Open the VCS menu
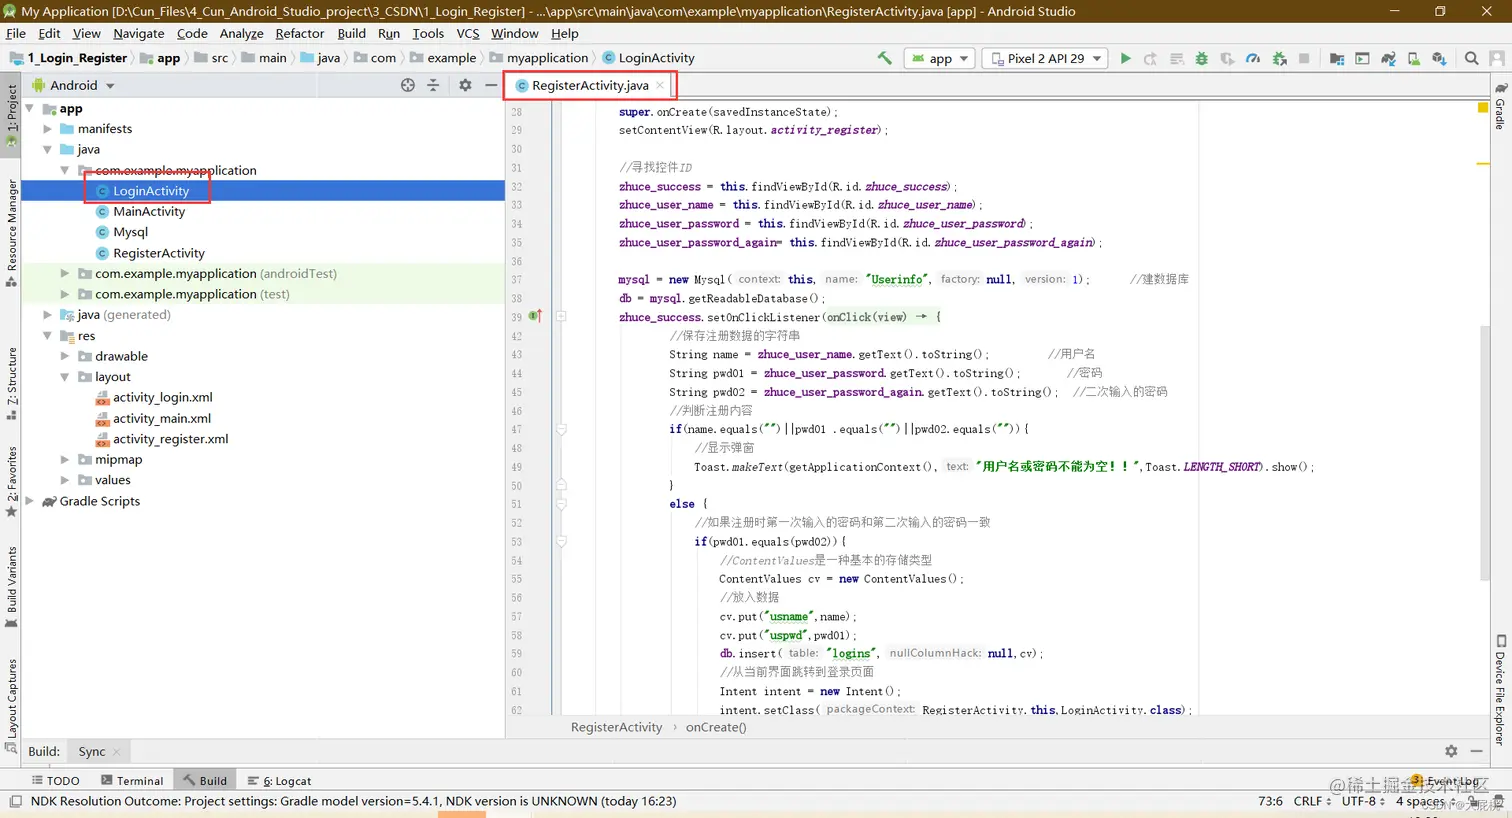 pos(468,33)
